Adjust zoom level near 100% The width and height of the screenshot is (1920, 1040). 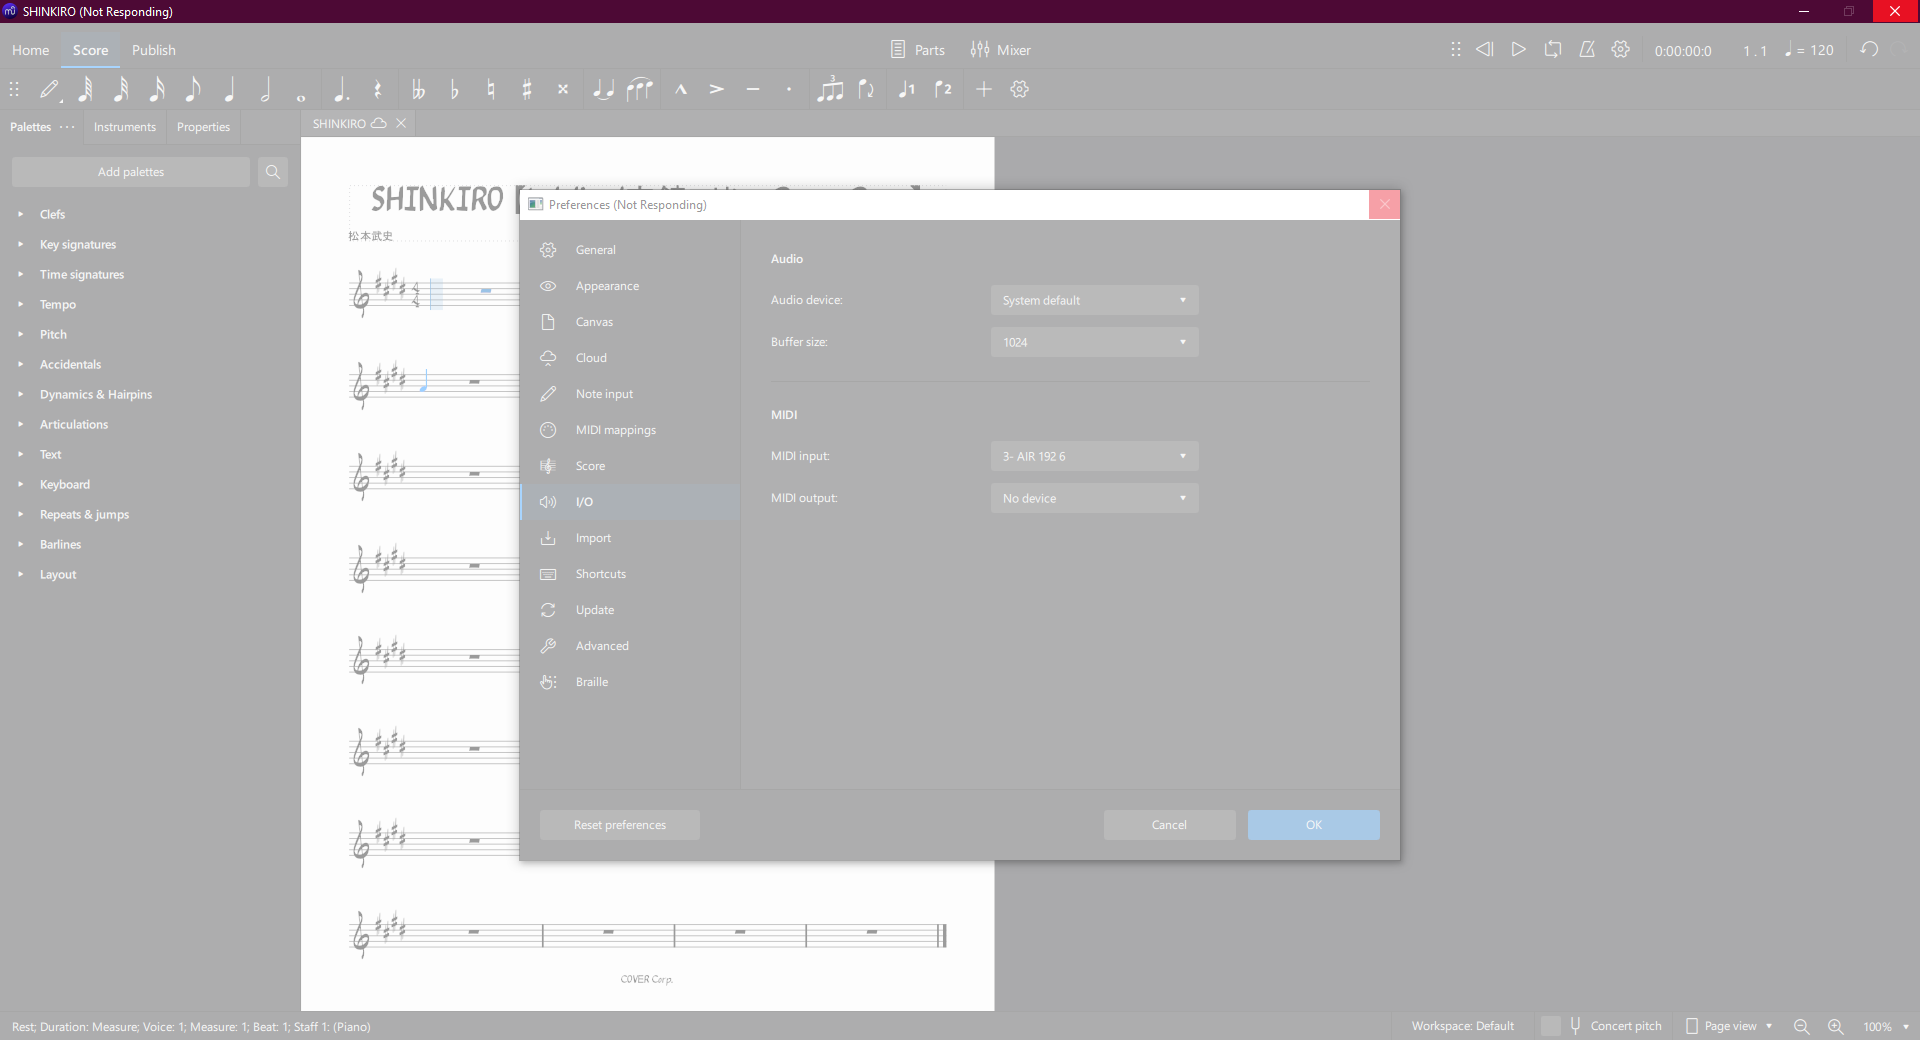tap(1880, 1026)
